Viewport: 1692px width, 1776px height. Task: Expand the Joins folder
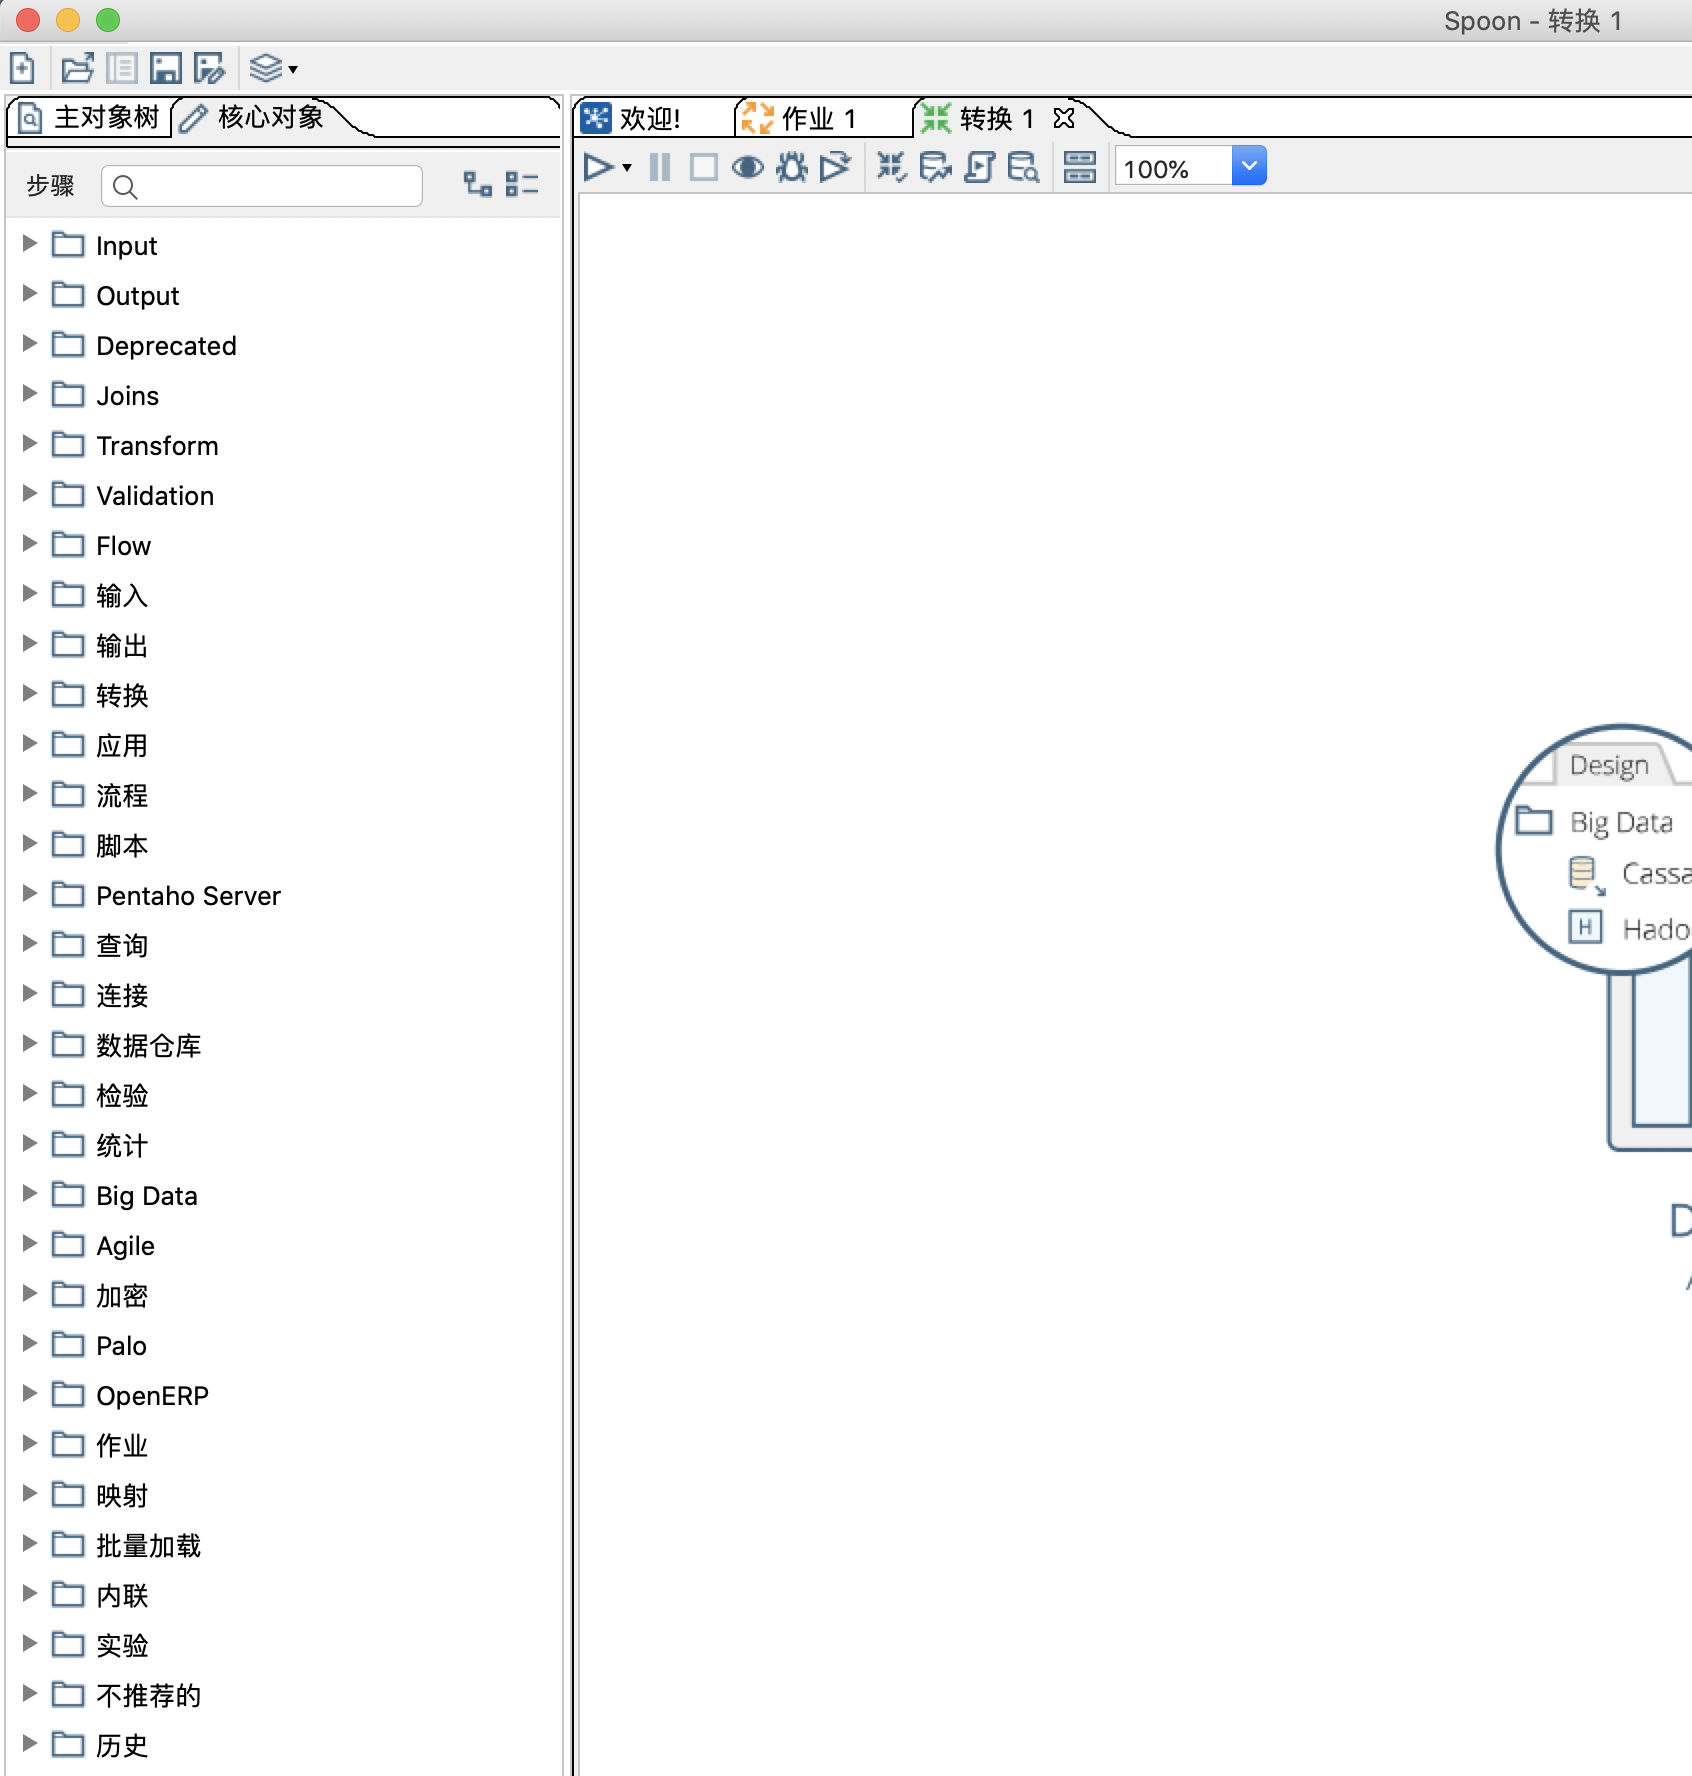coord(29,393)
